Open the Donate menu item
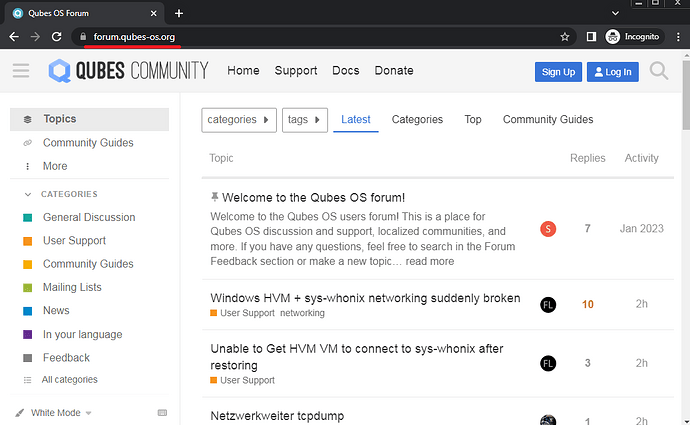 point(394,70)
